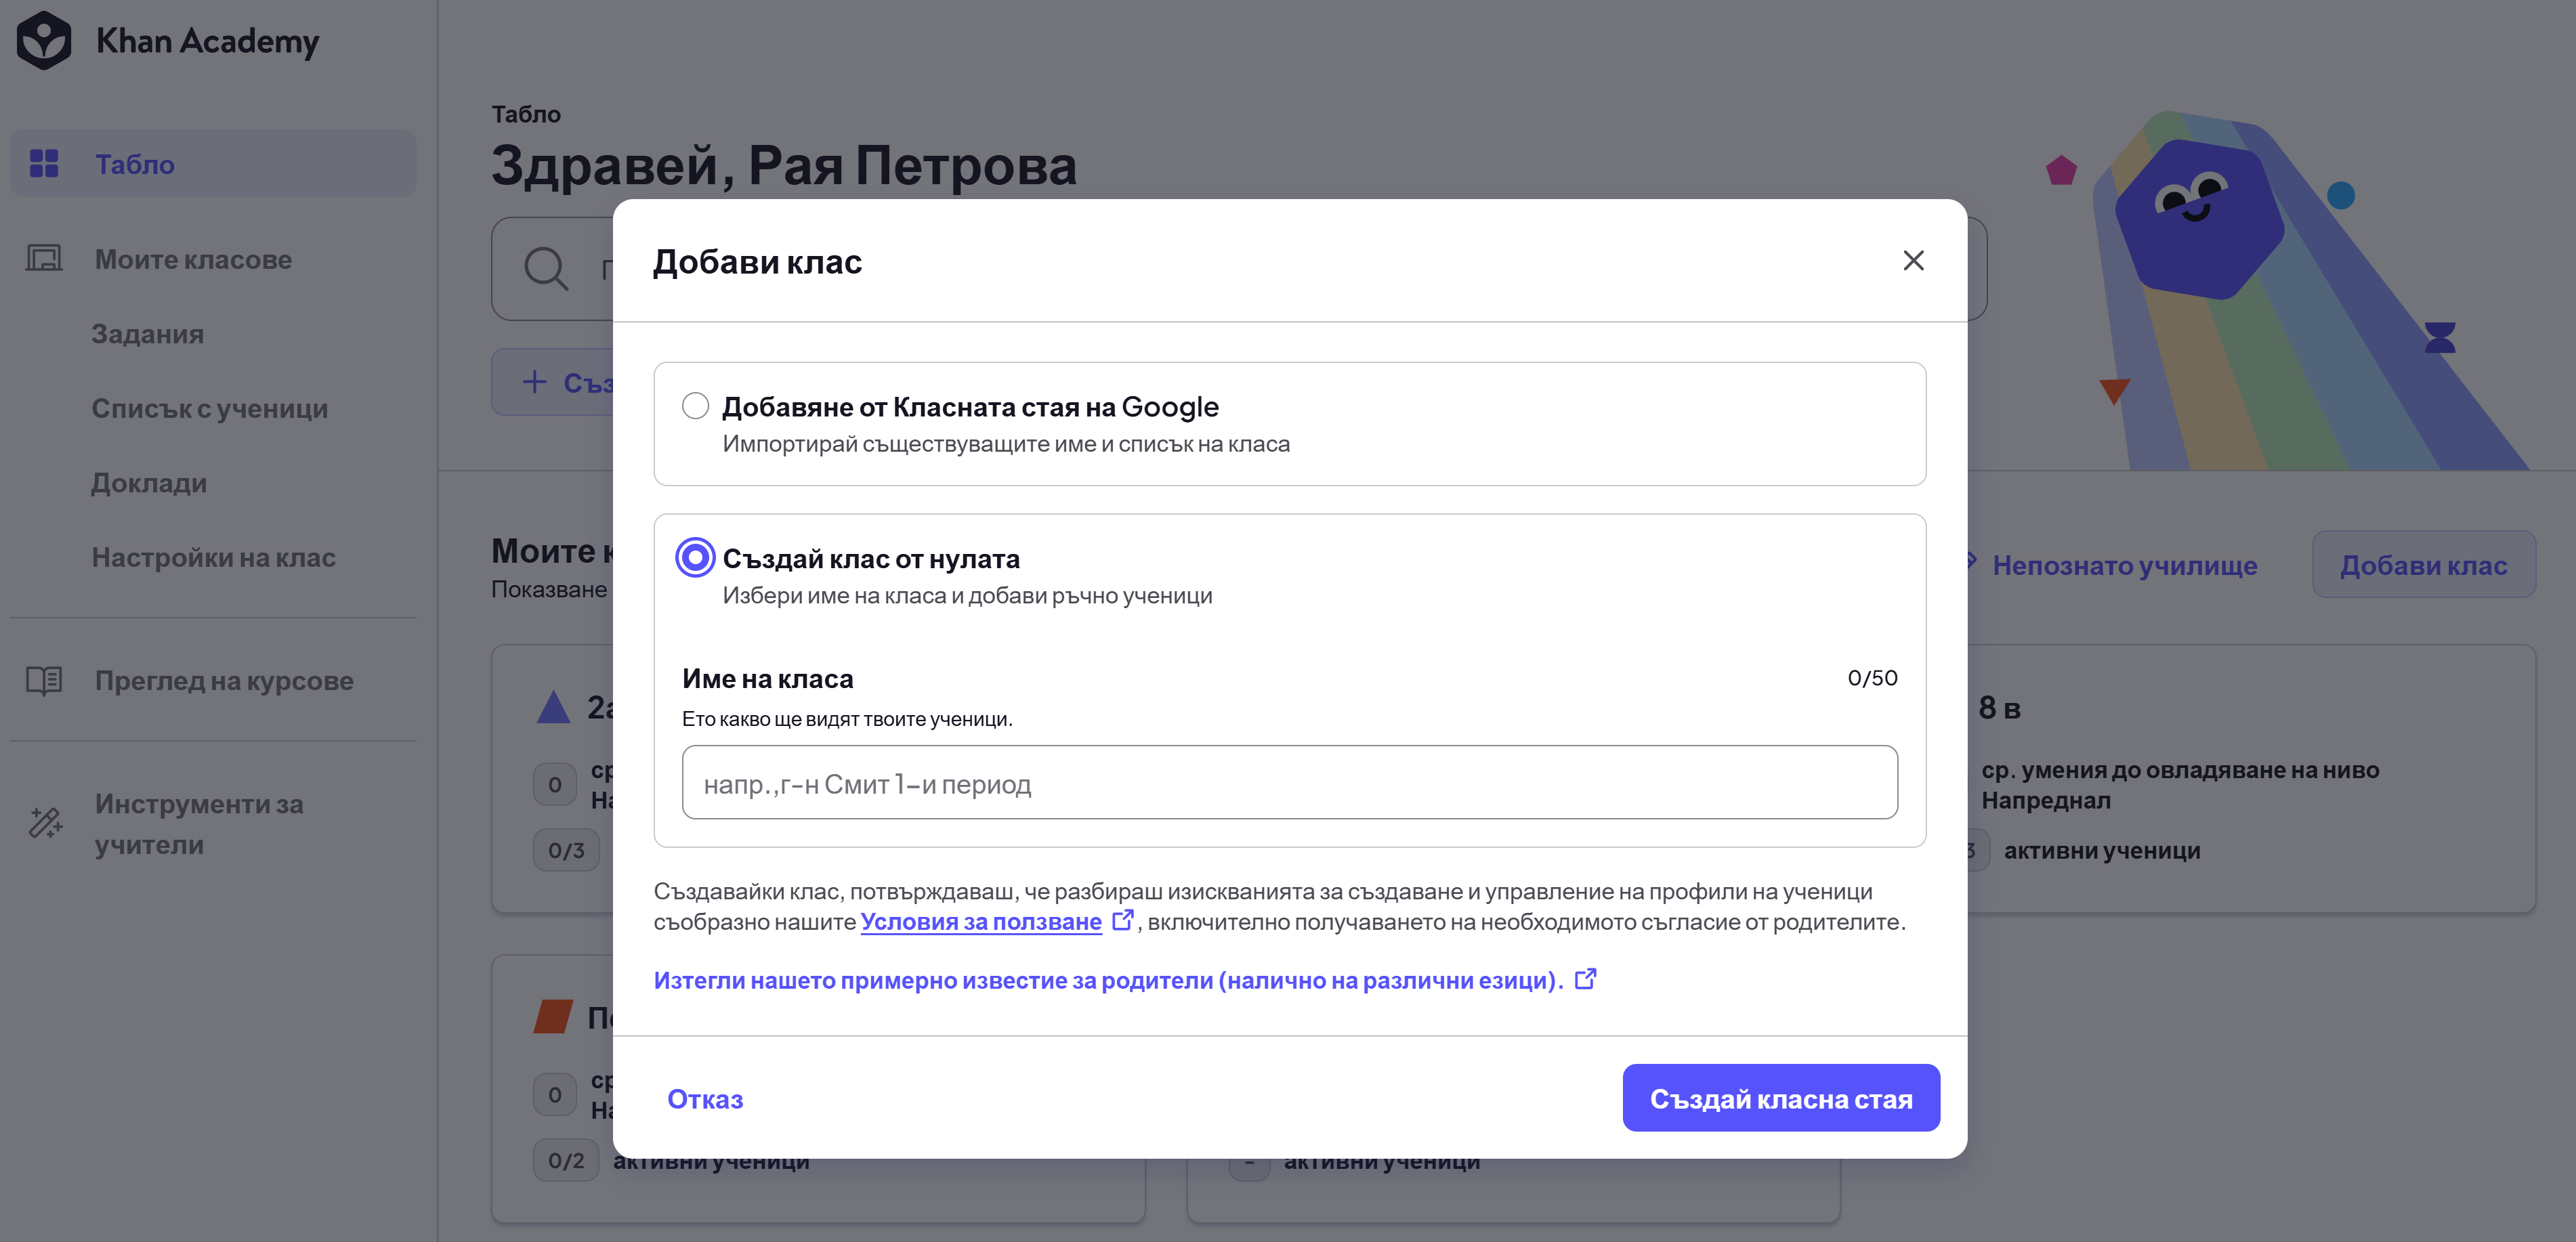Click external link icon after Условия за ползване
Screen dimensions: 2576x1242
1123,920
